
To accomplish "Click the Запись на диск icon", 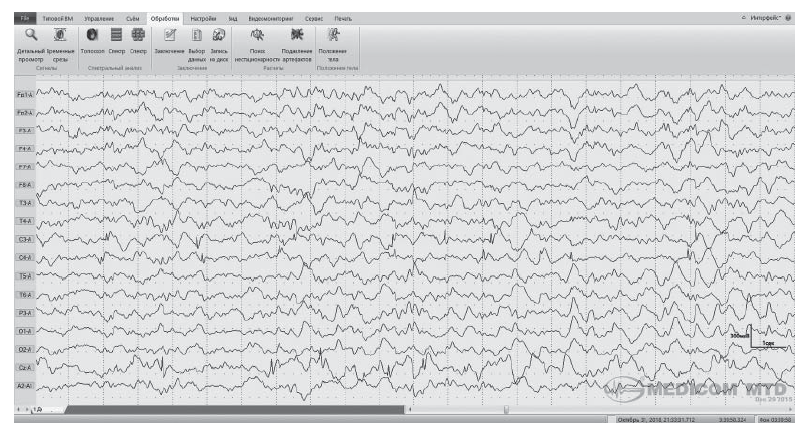I will click(x=219, y=35).
